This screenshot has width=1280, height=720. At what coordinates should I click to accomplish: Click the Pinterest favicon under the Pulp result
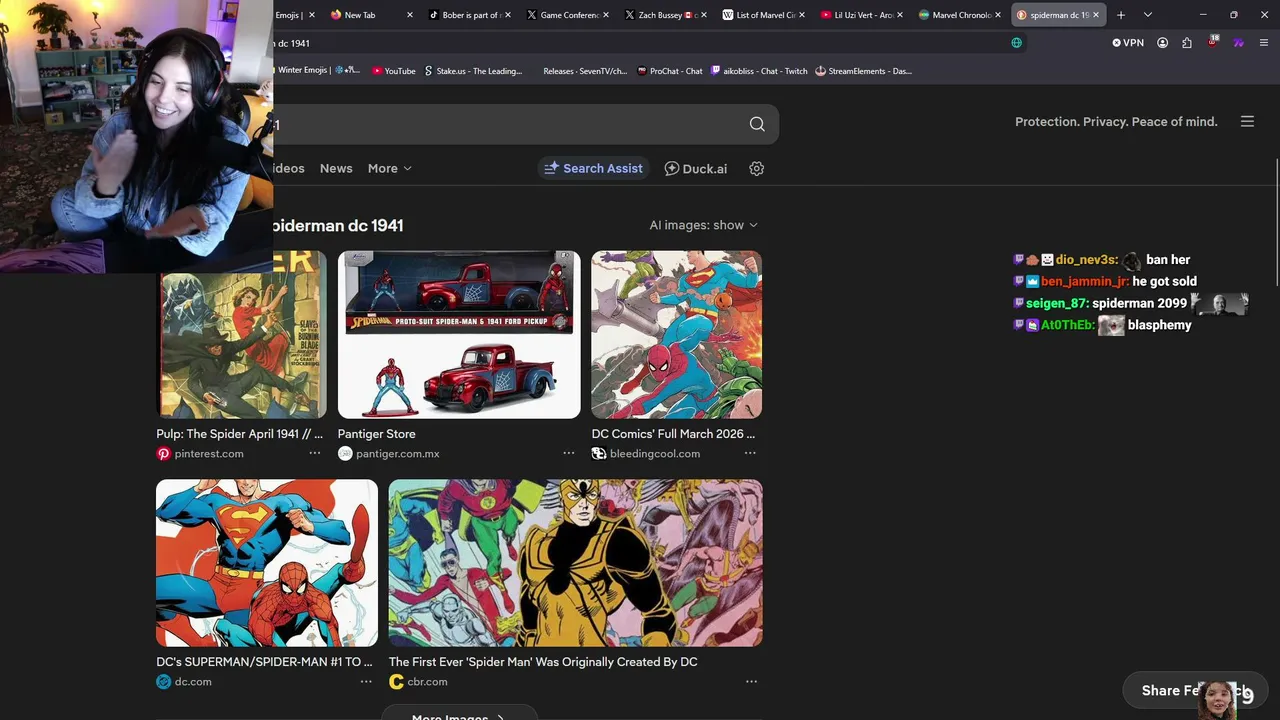(164, 454)
